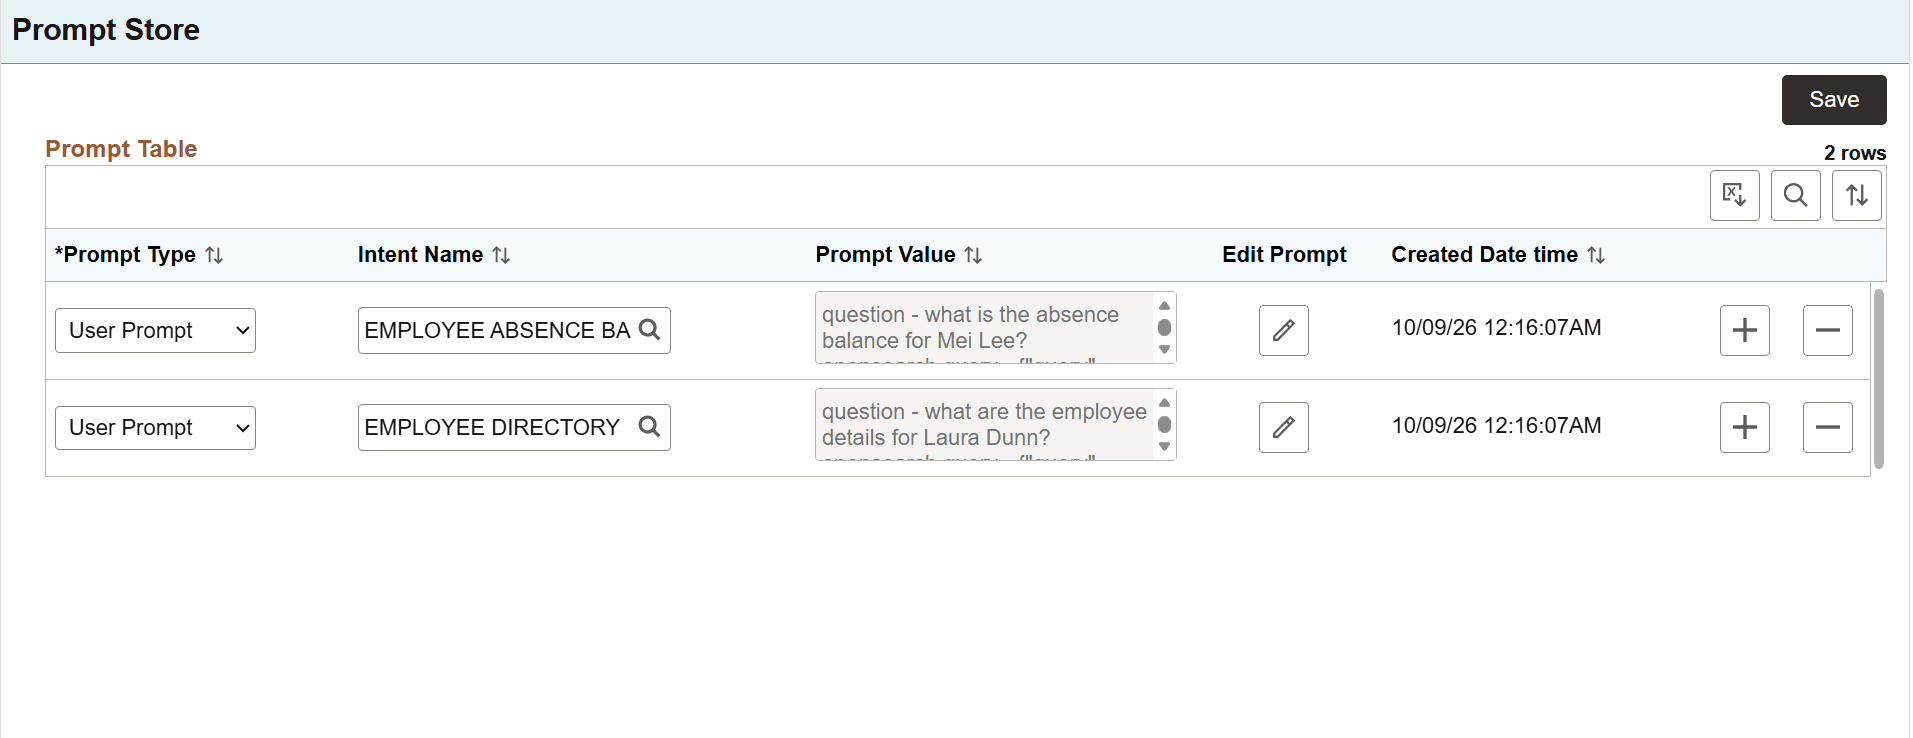Image resolution: width=1913 pixels, height=738 pixels.
Task: Edit the Laura Dunn employee details prompt
Action: [1283, 427]
